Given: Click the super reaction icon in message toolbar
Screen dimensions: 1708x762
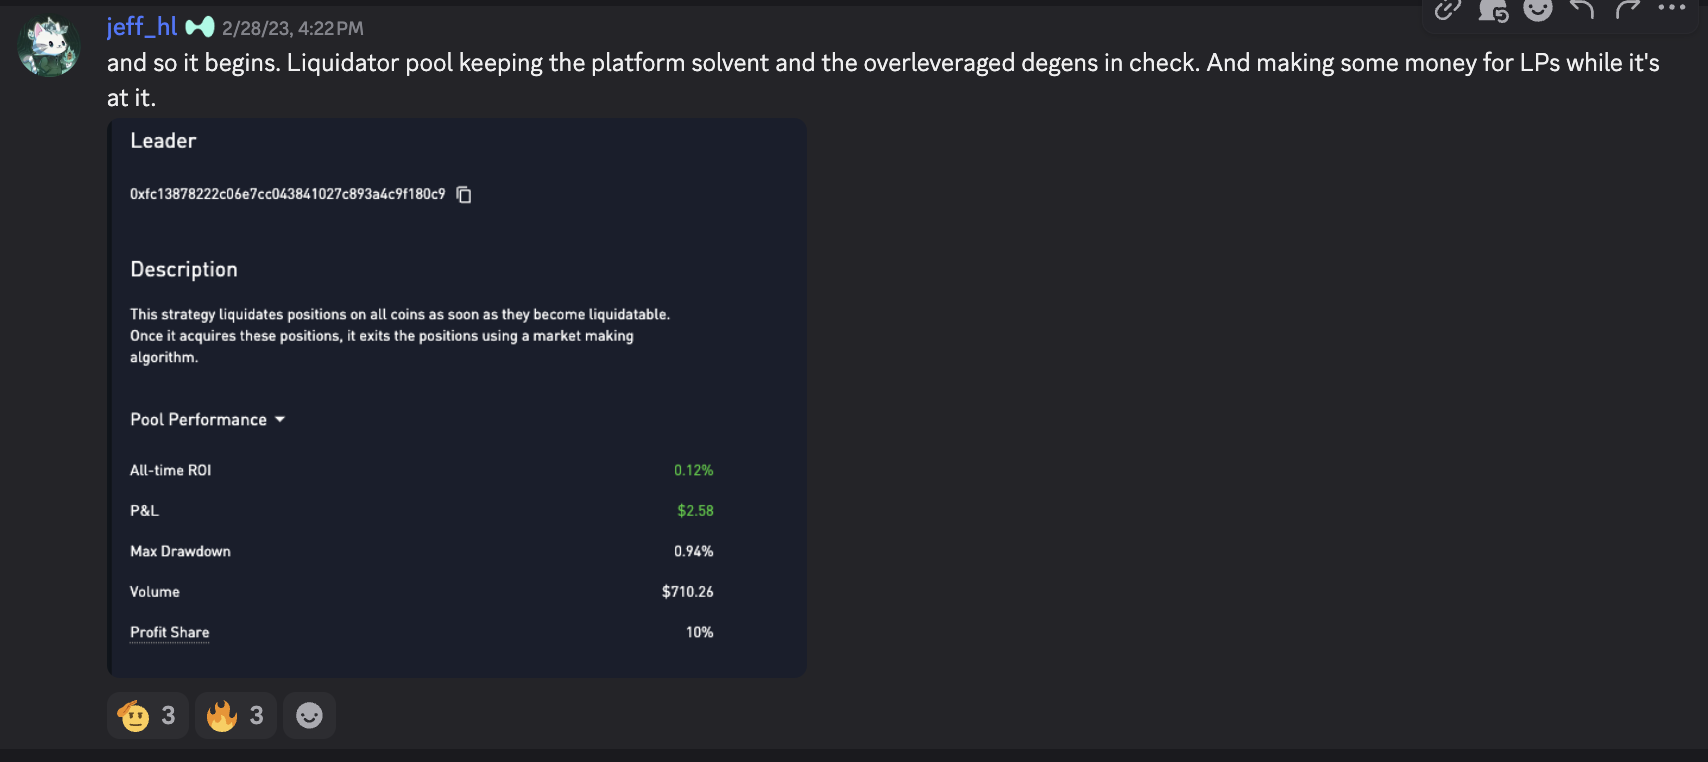Looking at the screenshot, I should [1493, 10].
